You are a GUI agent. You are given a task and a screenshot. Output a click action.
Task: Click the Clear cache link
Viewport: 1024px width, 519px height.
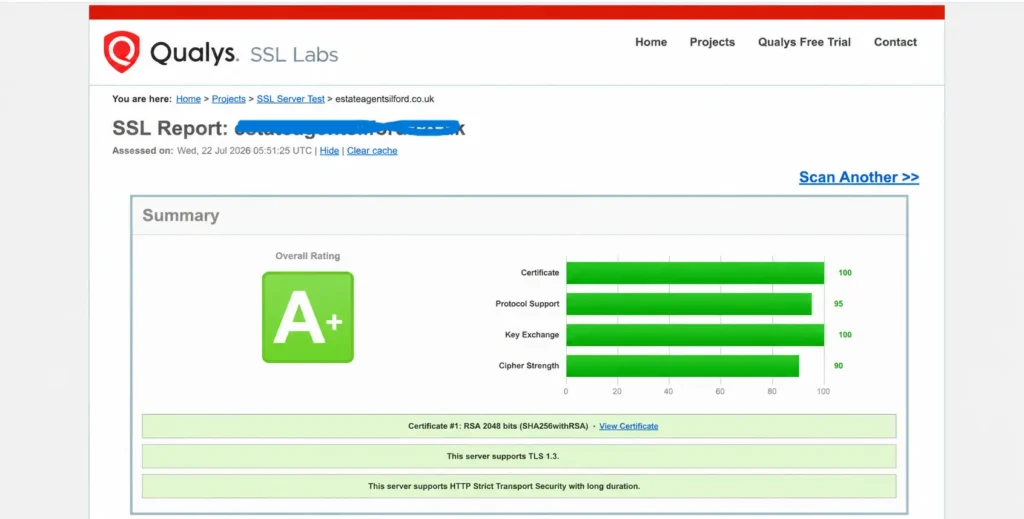(372, 151)
